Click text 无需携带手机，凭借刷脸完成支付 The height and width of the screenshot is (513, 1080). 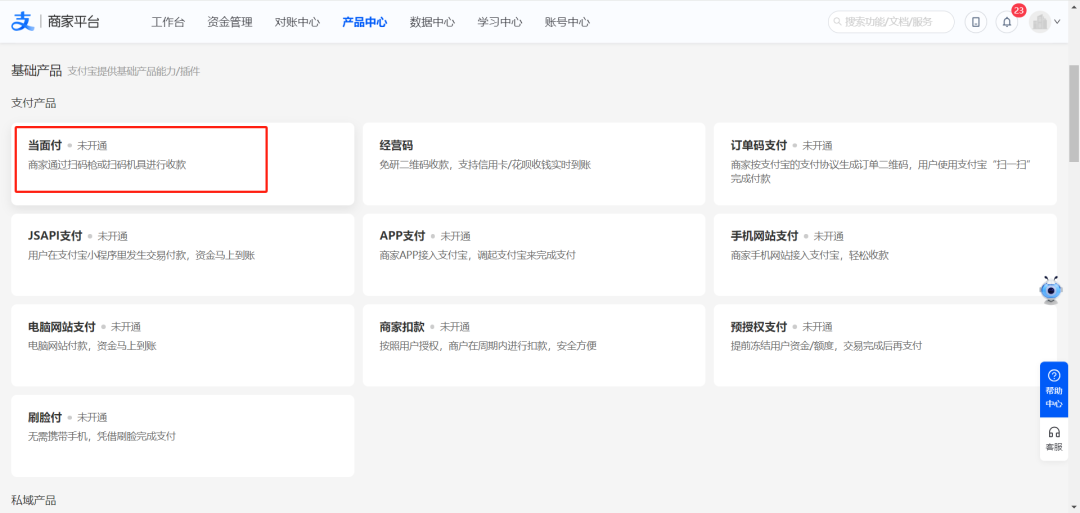(x=102, y=437)
